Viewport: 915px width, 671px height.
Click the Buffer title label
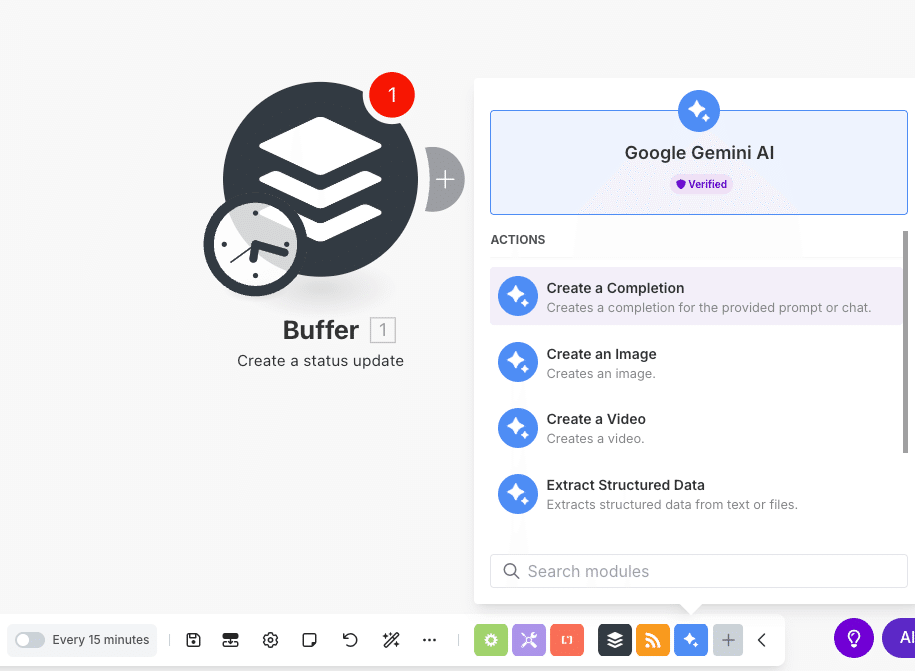coord(321,330)
